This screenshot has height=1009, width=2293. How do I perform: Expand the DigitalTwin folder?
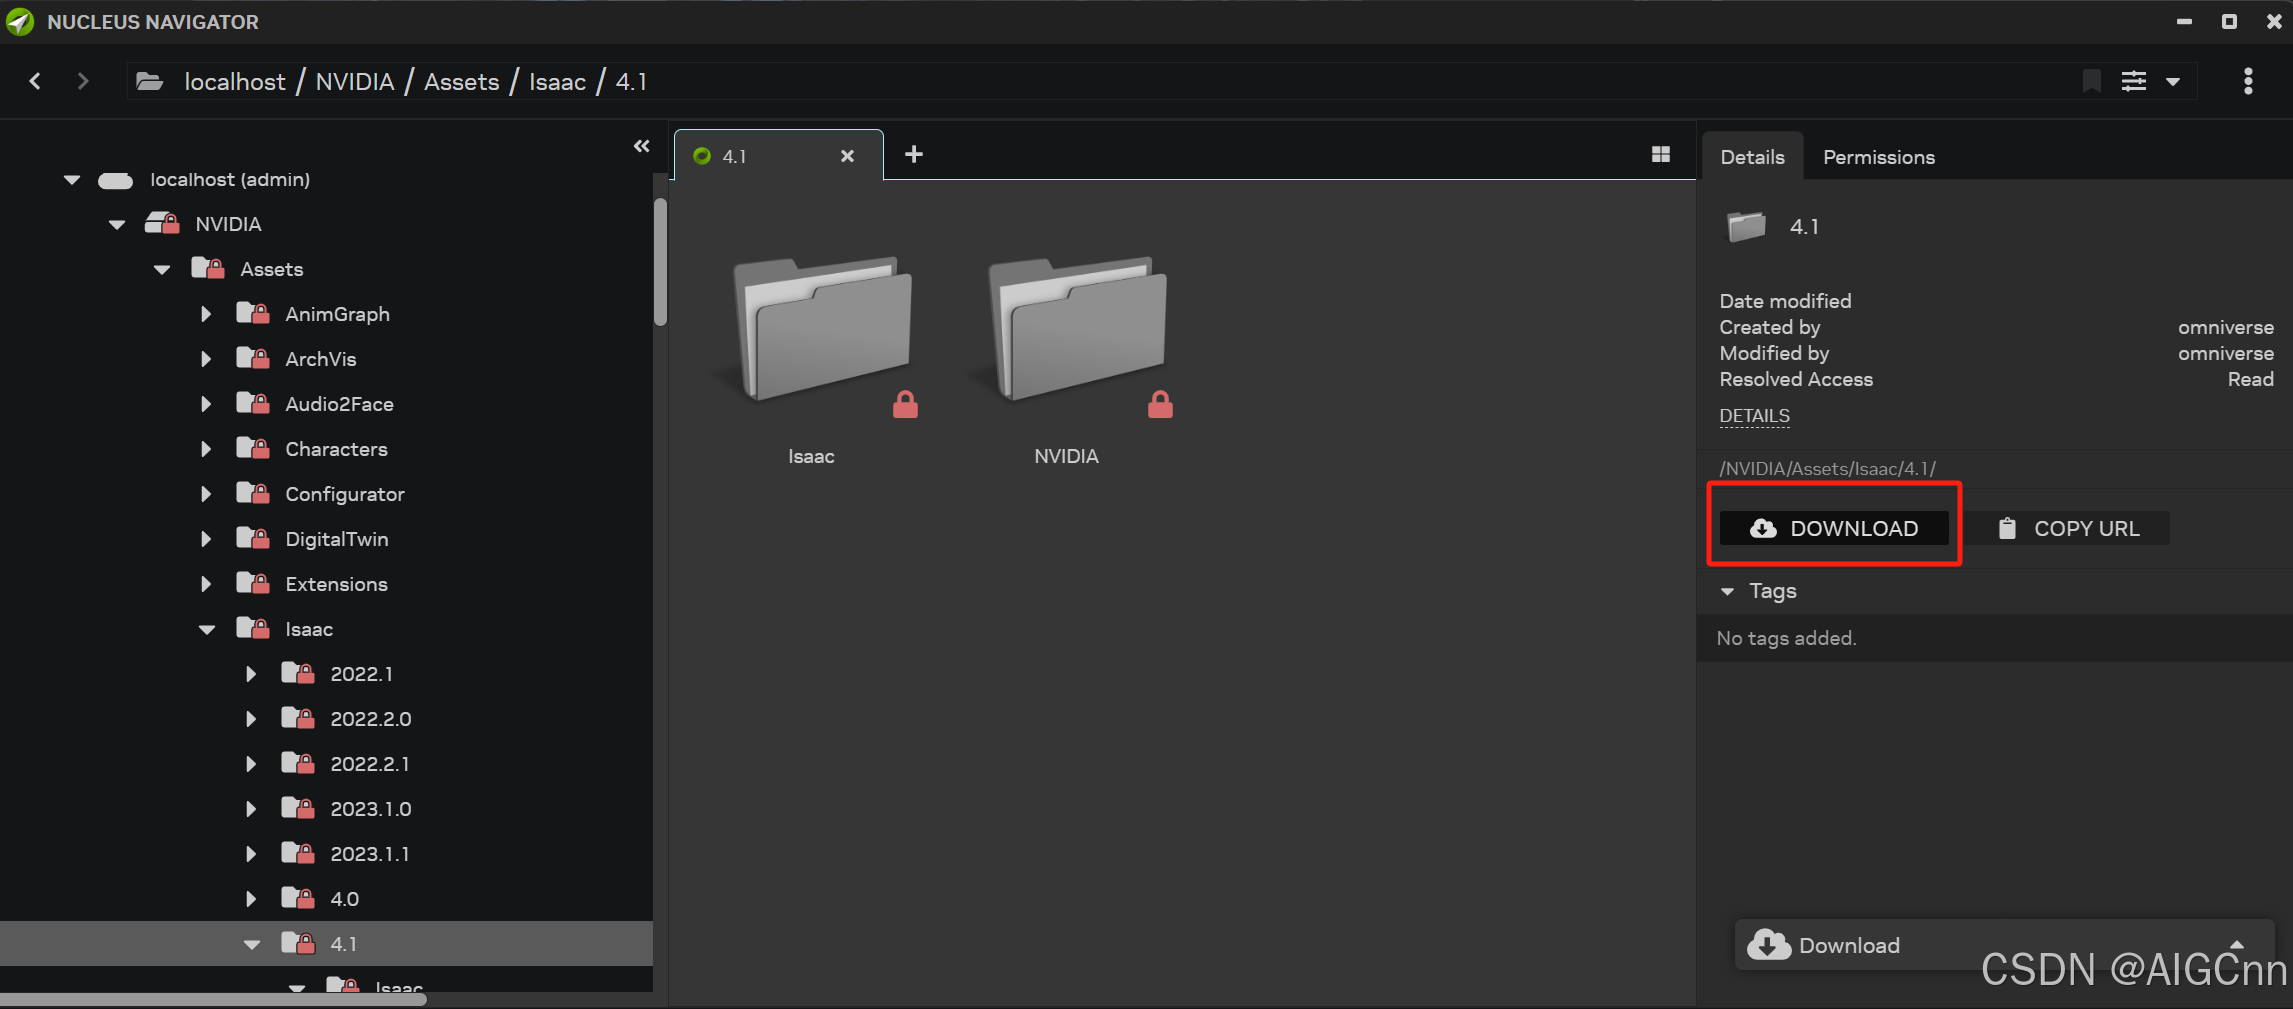tap(206, 539)
